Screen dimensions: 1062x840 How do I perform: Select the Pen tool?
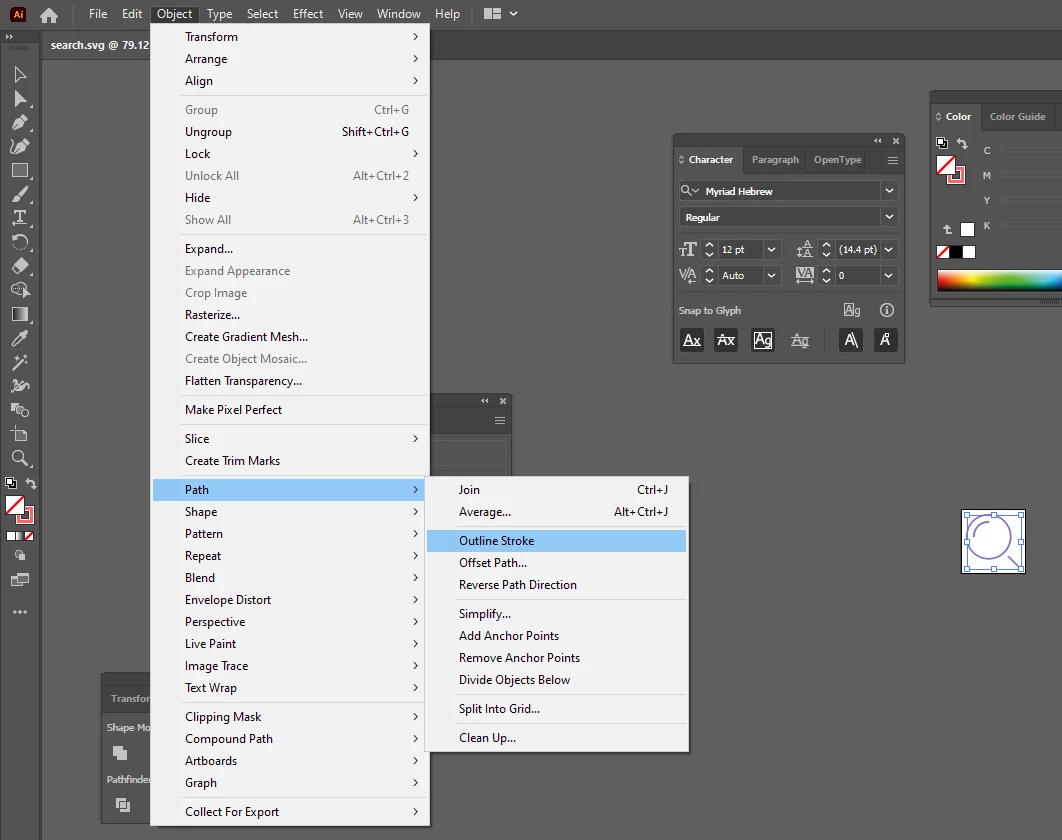20,123
